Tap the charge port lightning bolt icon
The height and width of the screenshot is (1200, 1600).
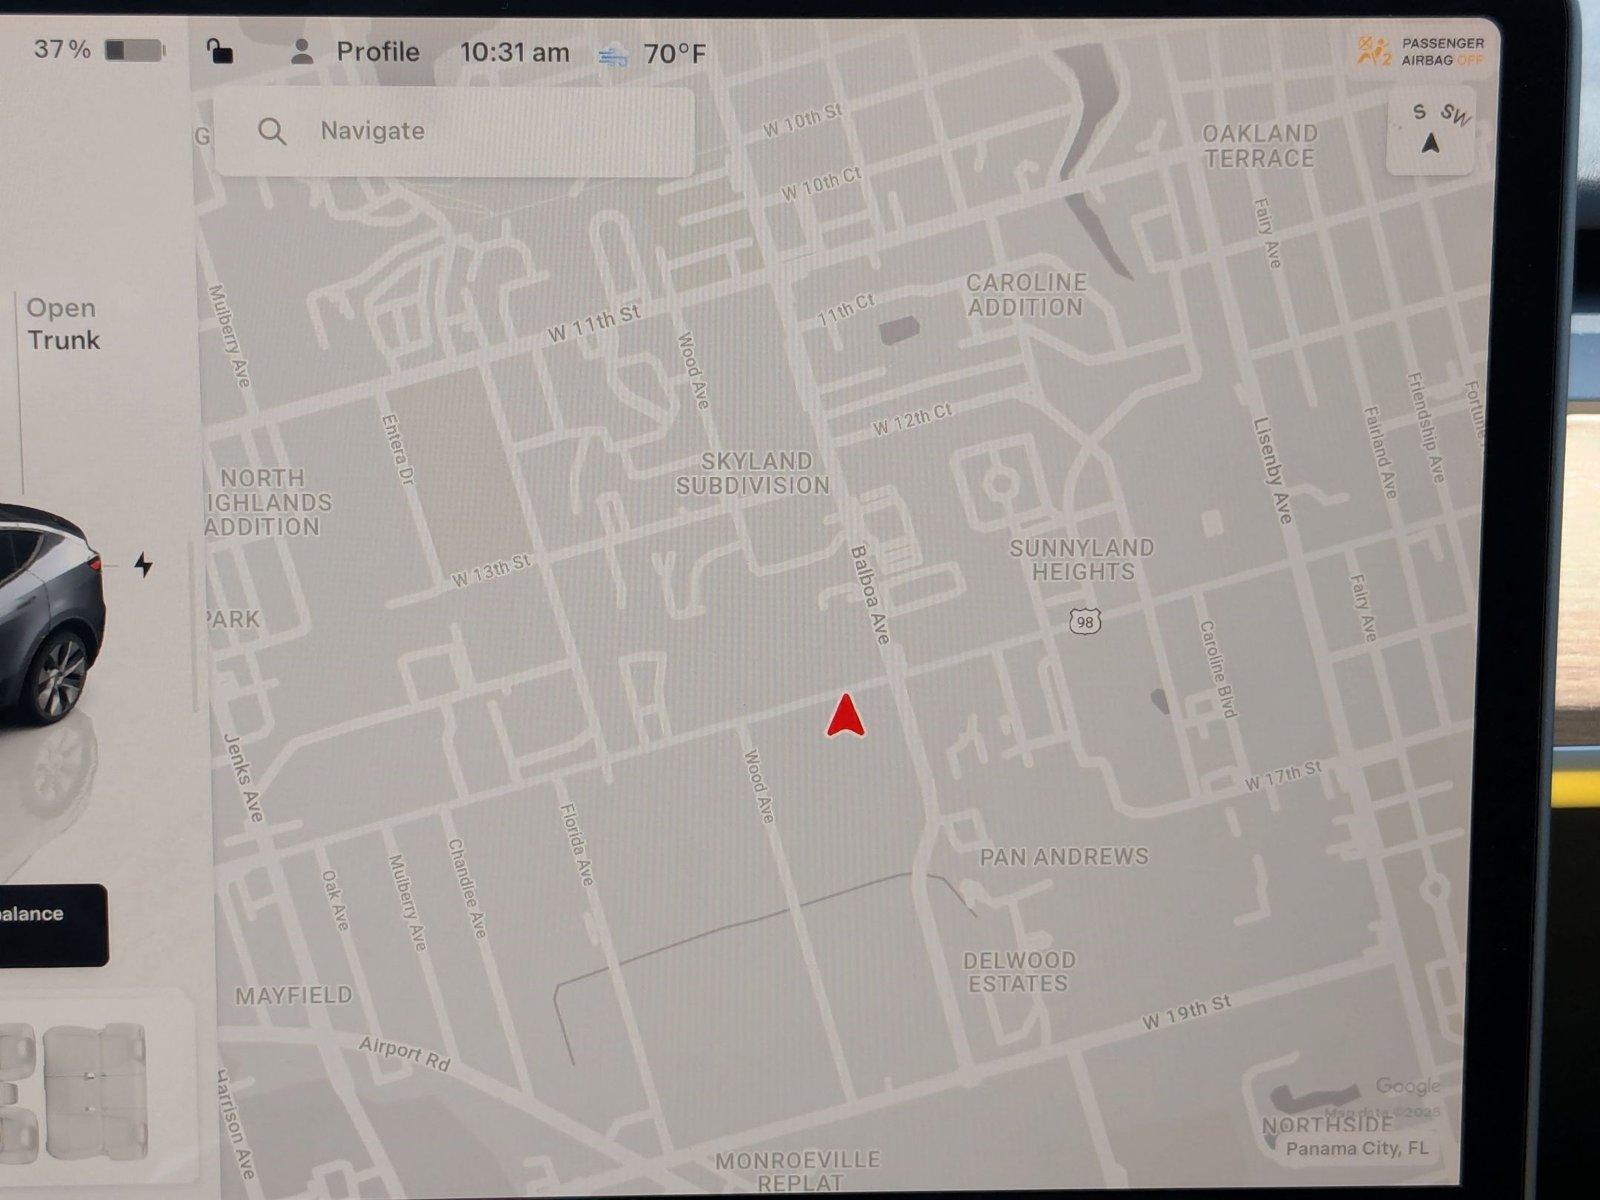click(x=144, y=565)
